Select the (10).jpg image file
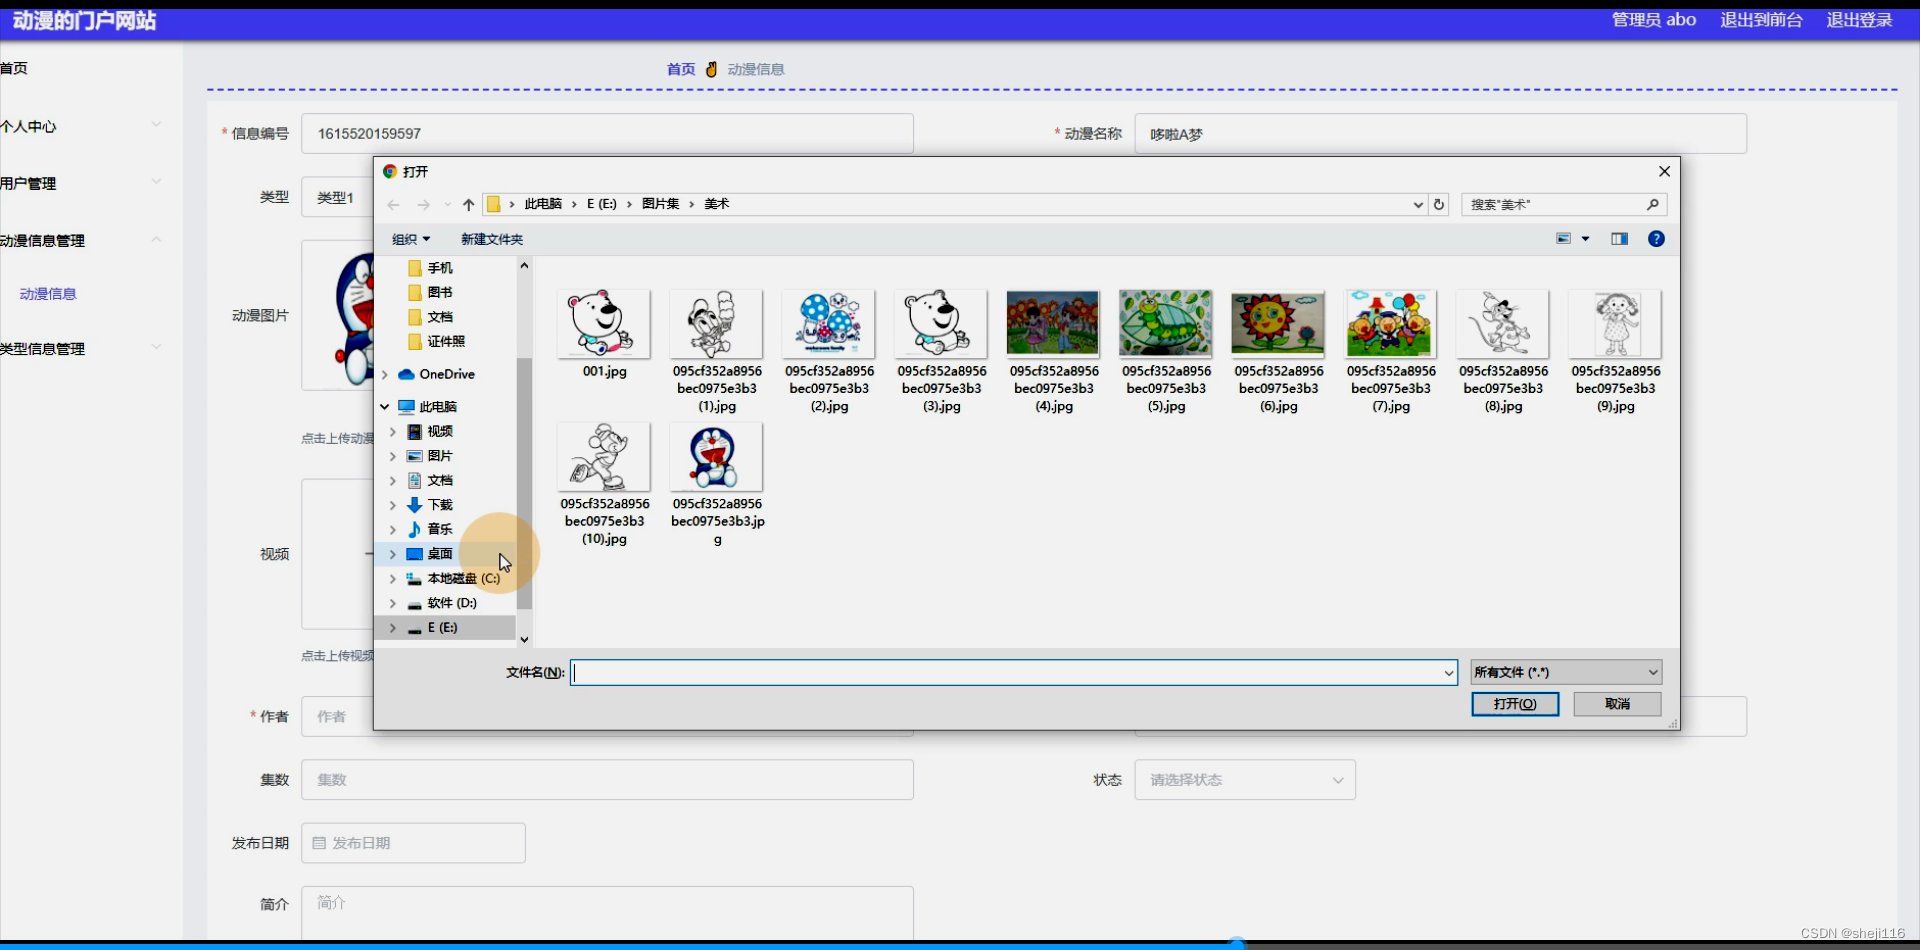1920x950 pixels. (604, 484)
